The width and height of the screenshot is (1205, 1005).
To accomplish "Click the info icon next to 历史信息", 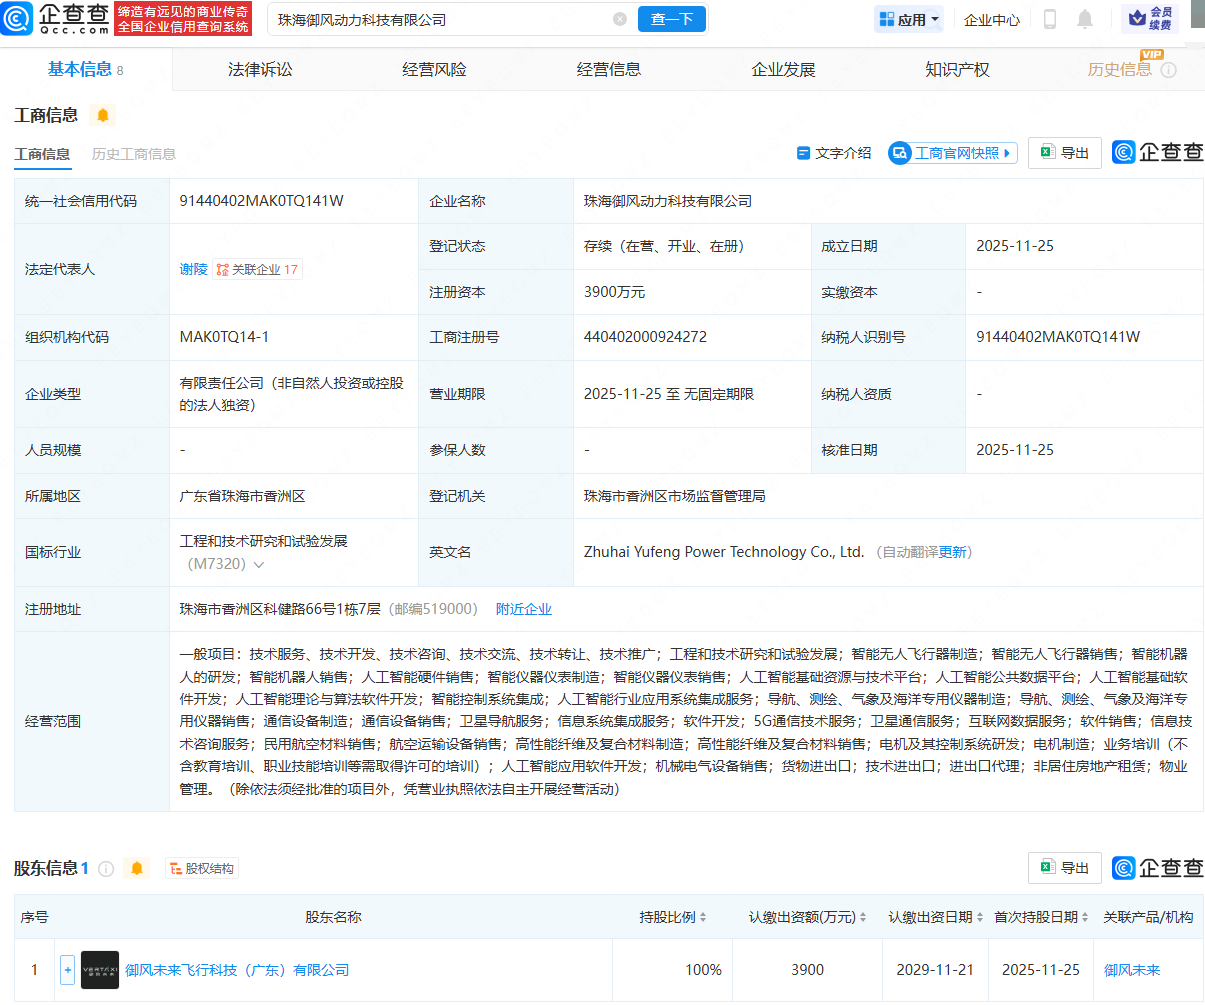I will point(1168,70).
